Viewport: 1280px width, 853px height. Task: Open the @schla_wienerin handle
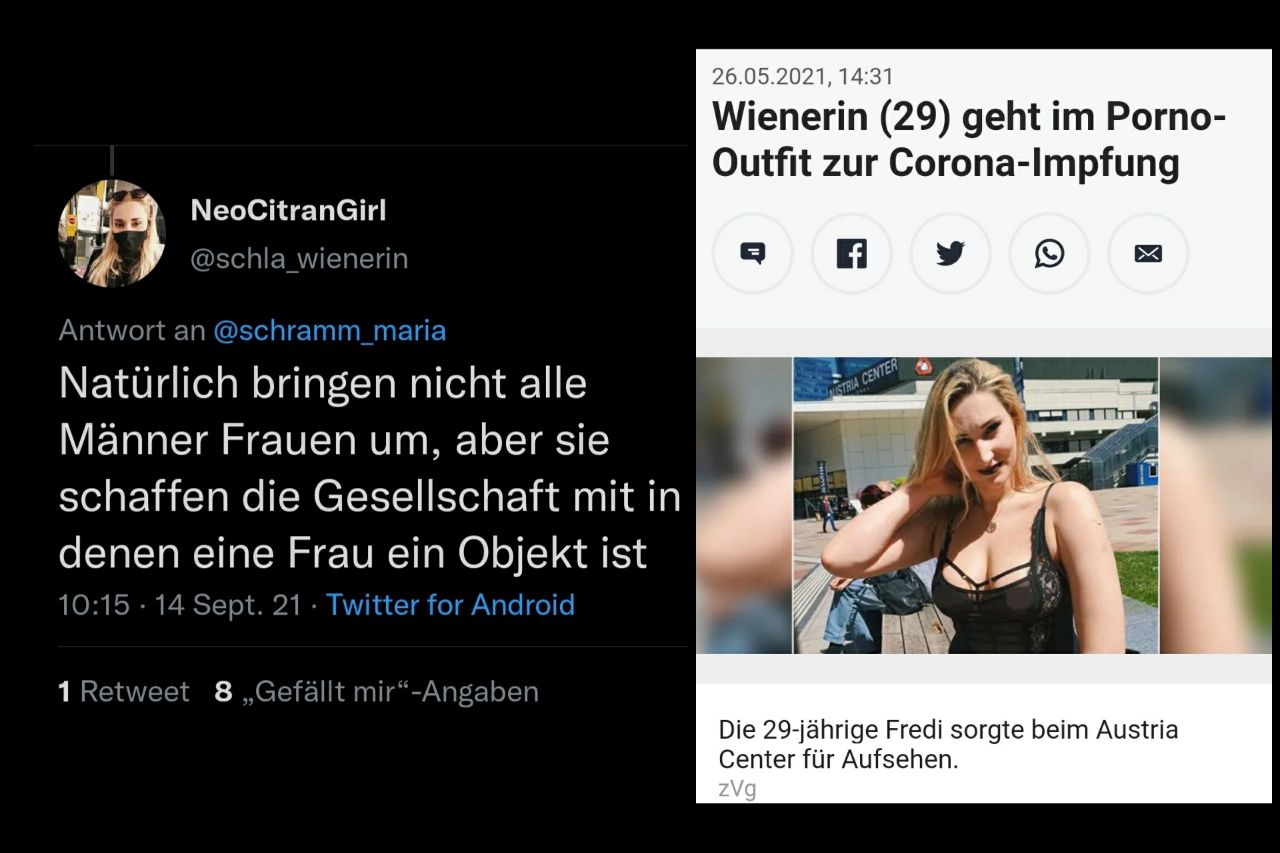(x=299, y=259)
